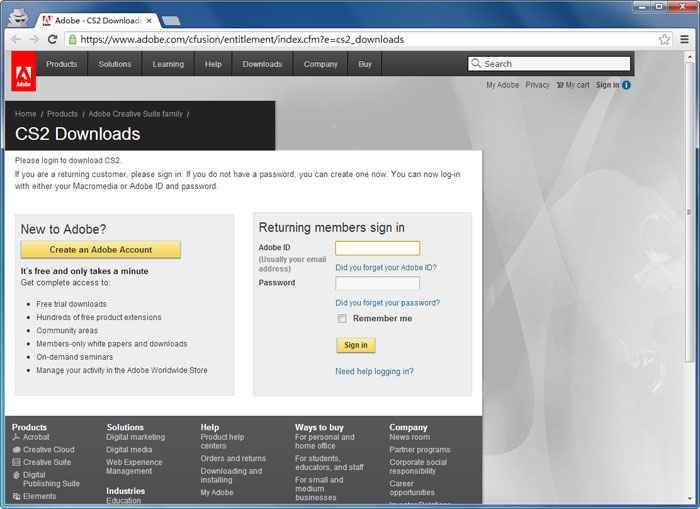Click the Creative Cloud footer icon
The height and width of the screenshot is (509, 700).
tap(17, 450)
